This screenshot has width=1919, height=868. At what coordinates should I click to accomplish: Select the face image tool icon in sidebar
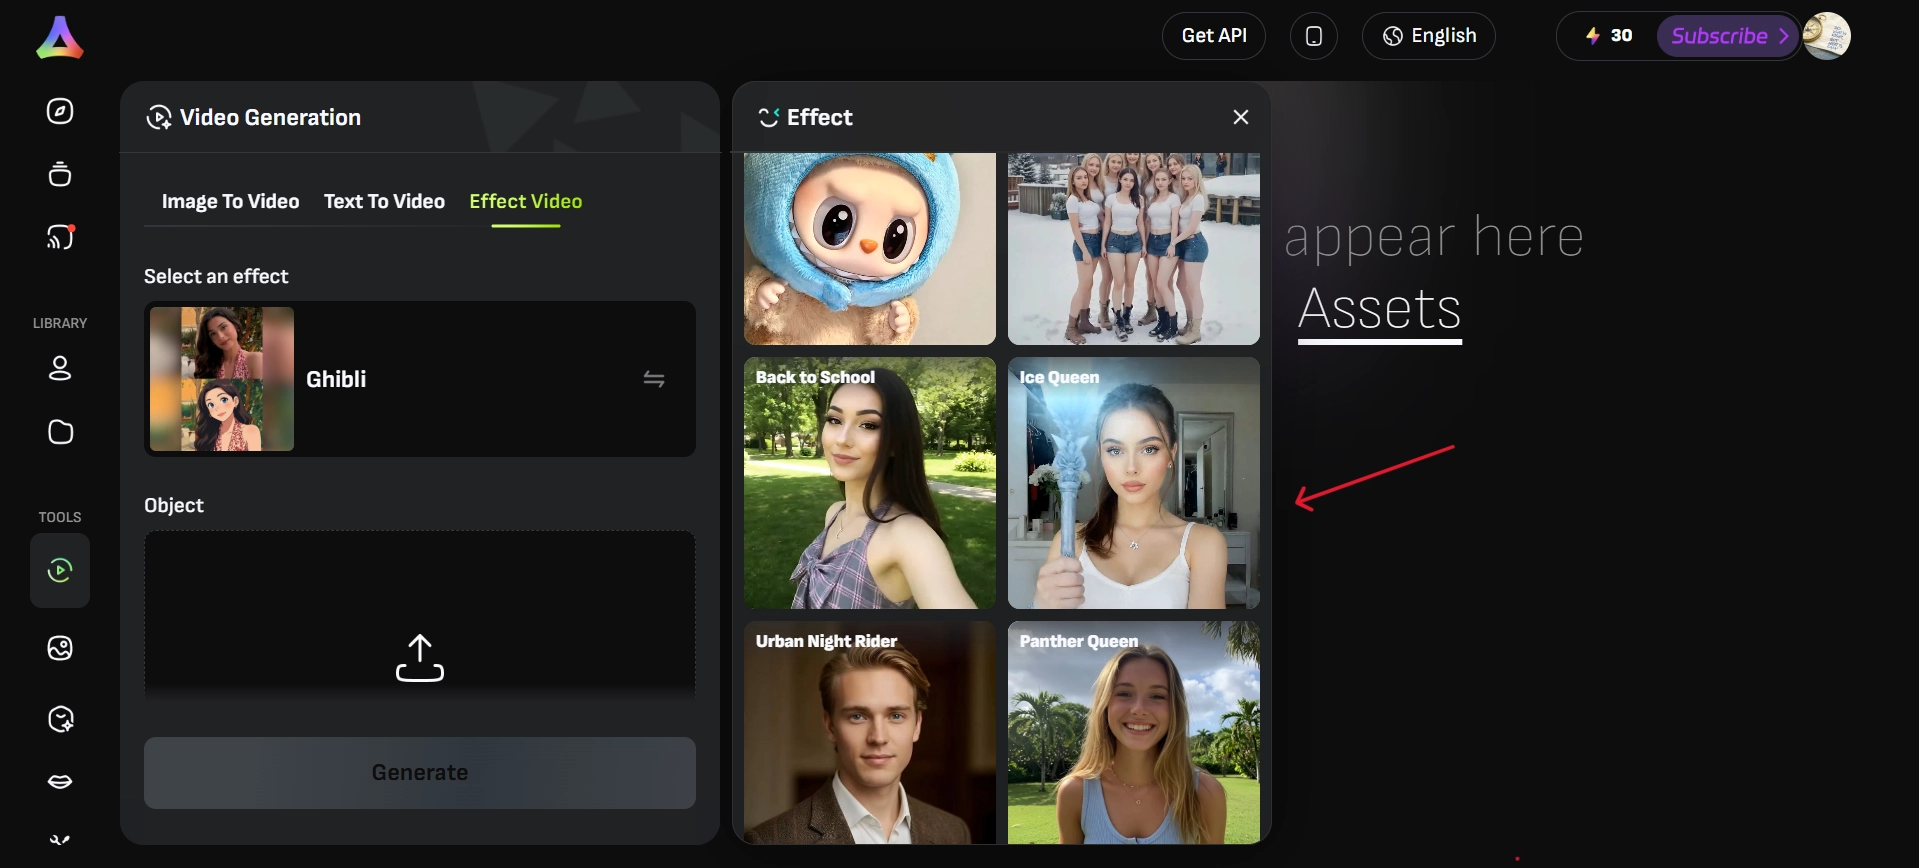(60, 648)
